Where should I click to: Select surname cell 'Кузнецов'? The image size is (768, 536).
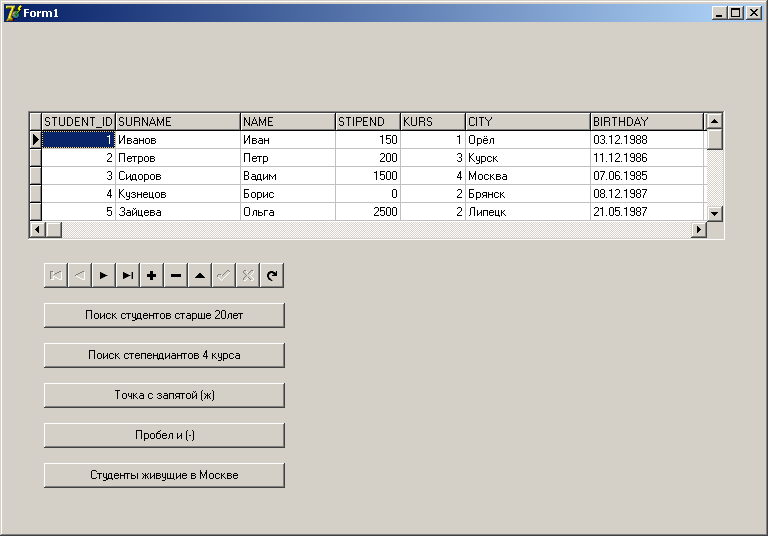click(x=178, y=194)
